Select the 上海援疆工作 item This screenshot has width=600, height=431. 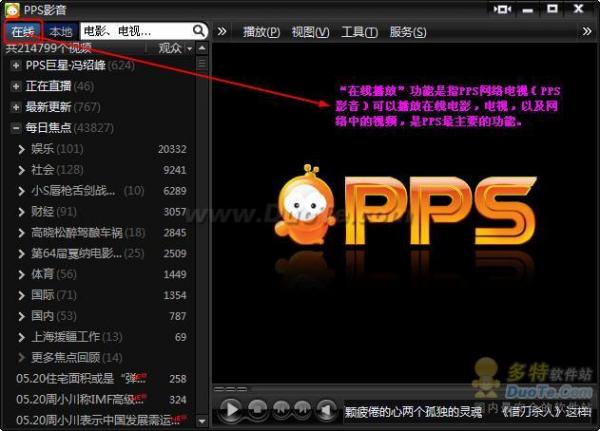(102, 337)
